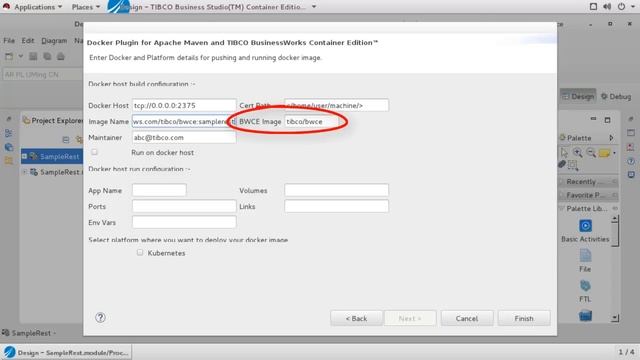Collapse the Palette Lib... drawer

click(589, 209)
